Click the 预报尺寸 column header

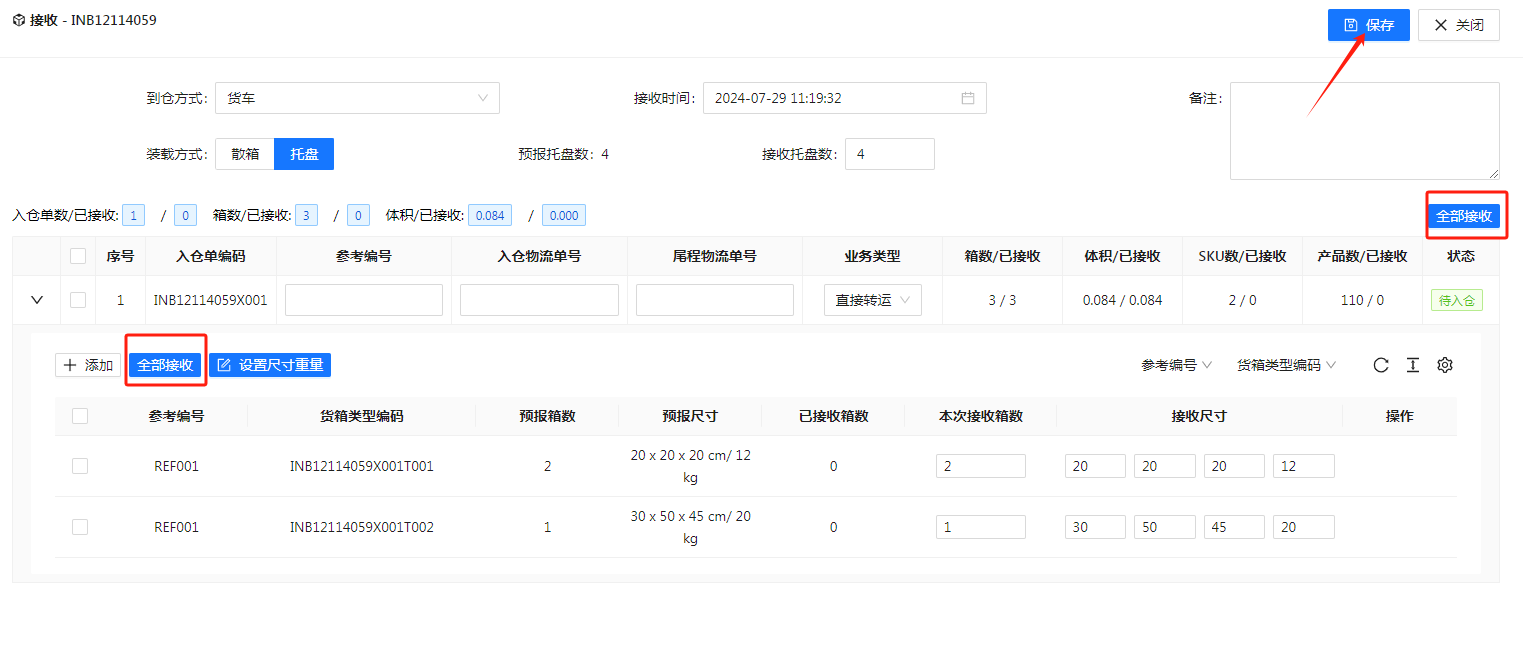pyautogui.click(x=690, y=416)
